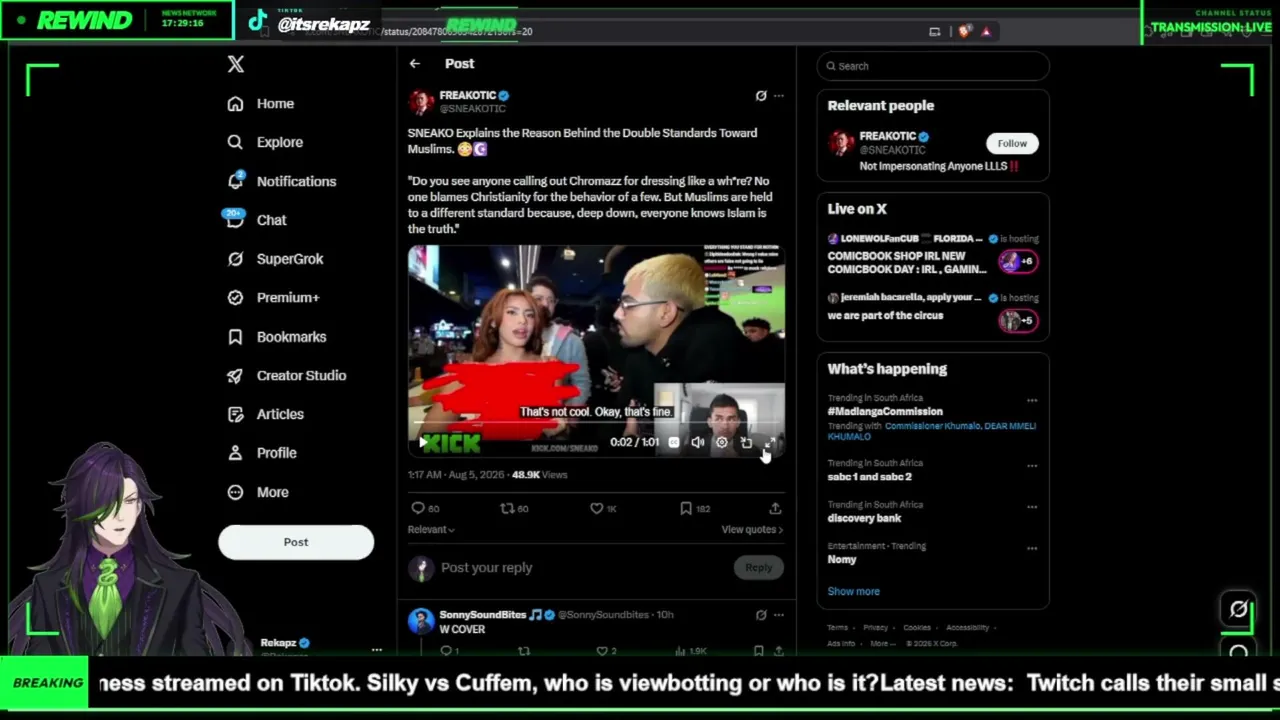Expand the Relevant replies sort dropdown
This screenshot has width=1280, height=720.
pyautogui.click(x=431, y=530)
